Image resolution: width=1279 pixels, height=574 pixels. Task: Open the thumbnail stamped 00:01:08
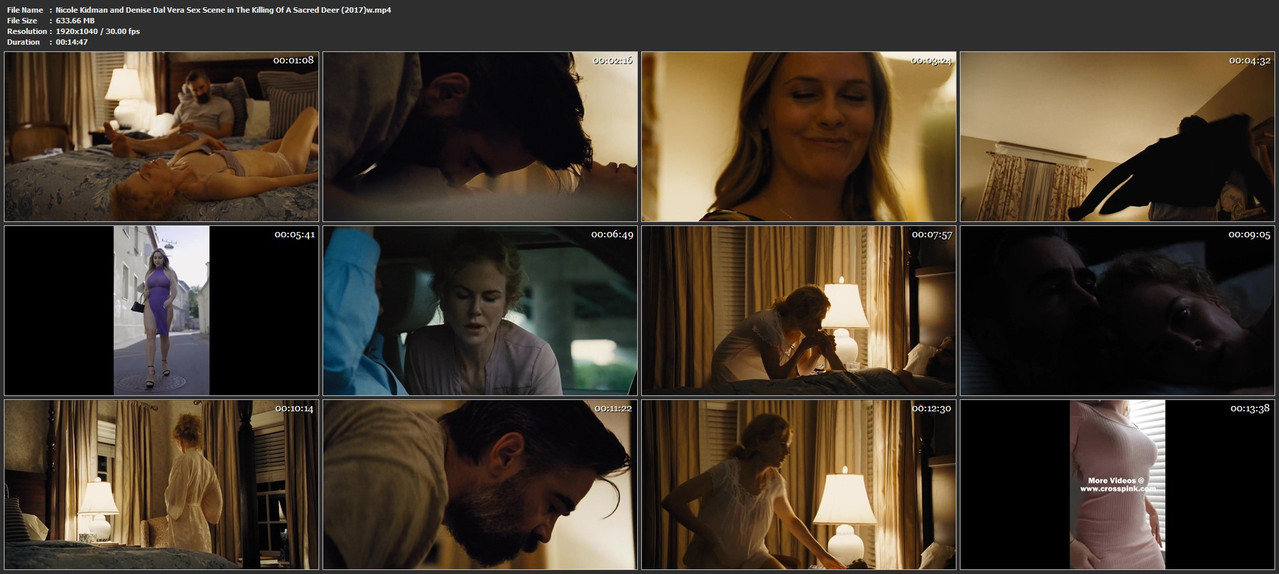161,136
